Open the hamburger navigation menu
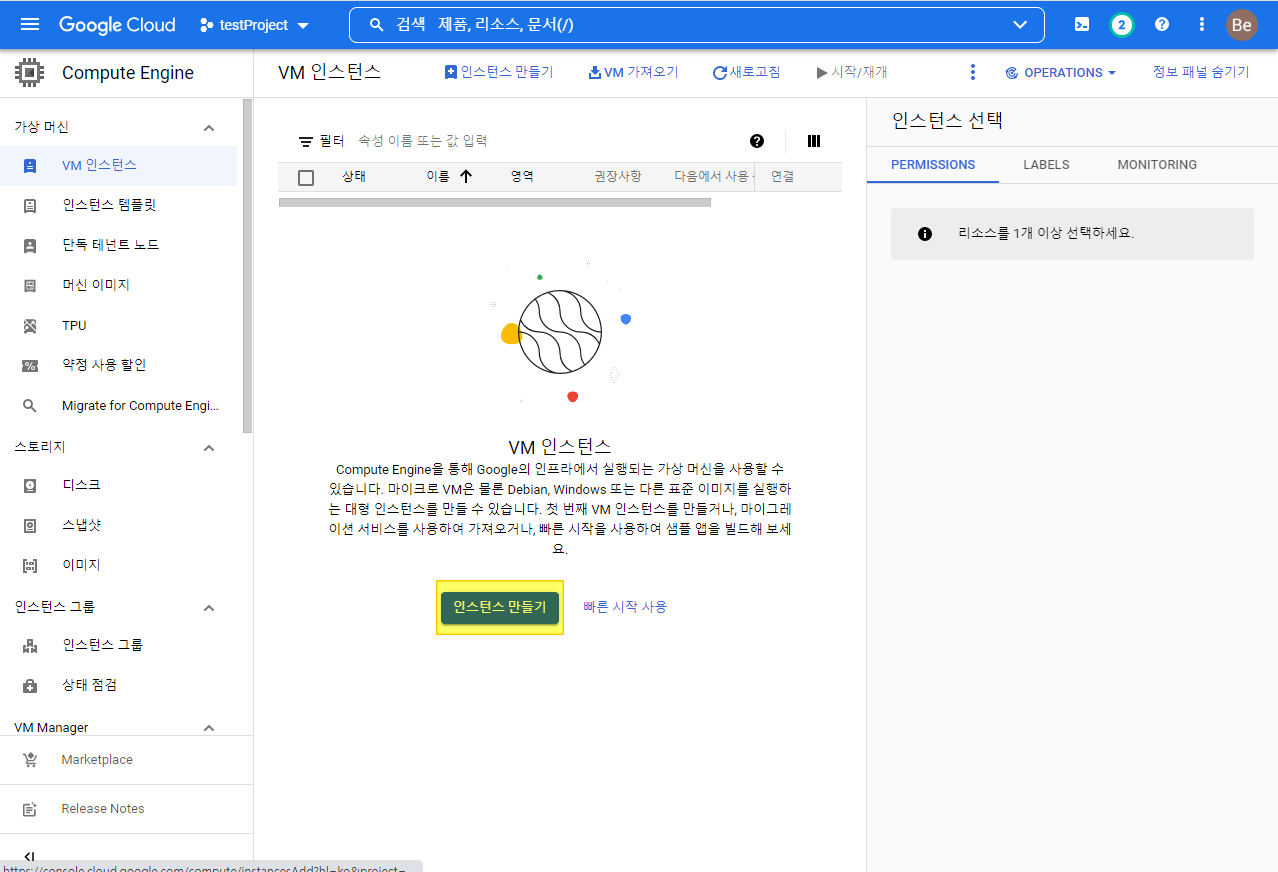 pos(30,25)
